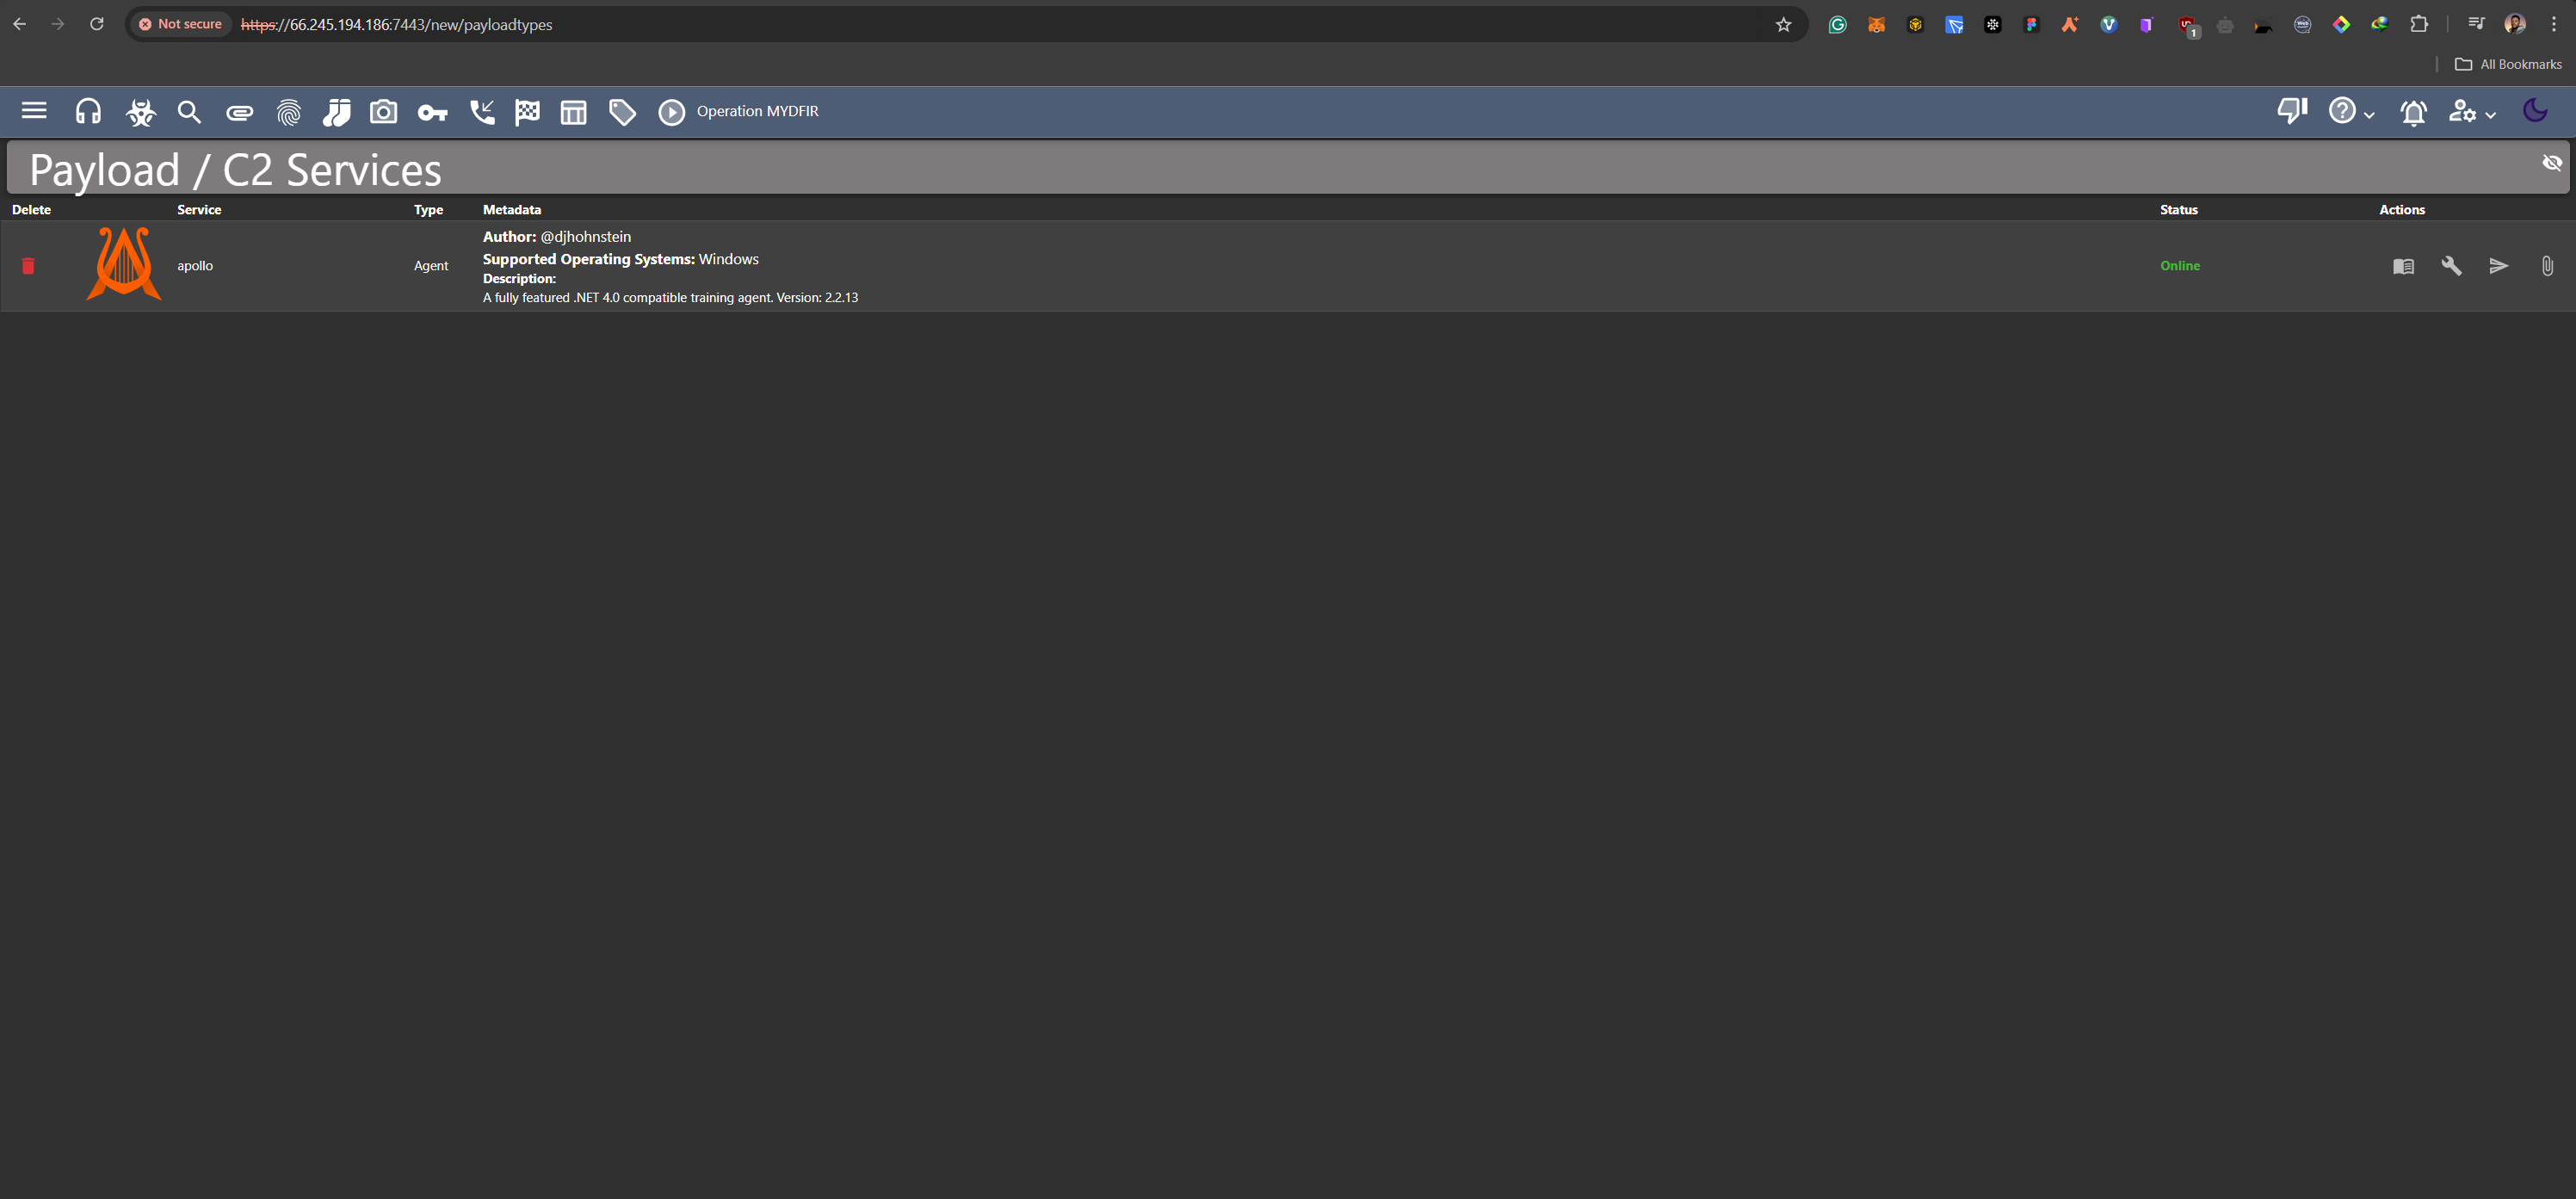Viewport: 2576px width, 1199px height.
Task: Open the callbacks headphones icon
Action: pyautogui.click(x=88, y=111)
